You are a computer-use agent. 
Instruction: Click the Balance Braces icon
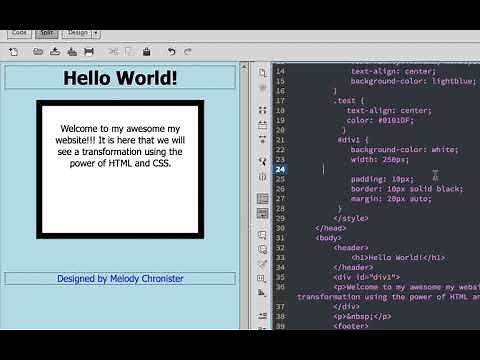[263, 177]
